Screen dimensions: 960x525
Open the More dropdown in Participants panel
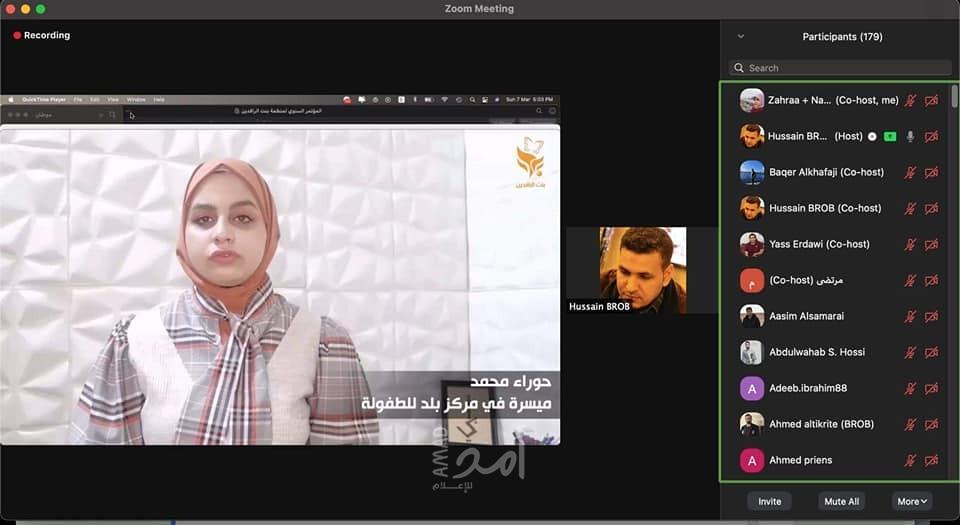912,501
